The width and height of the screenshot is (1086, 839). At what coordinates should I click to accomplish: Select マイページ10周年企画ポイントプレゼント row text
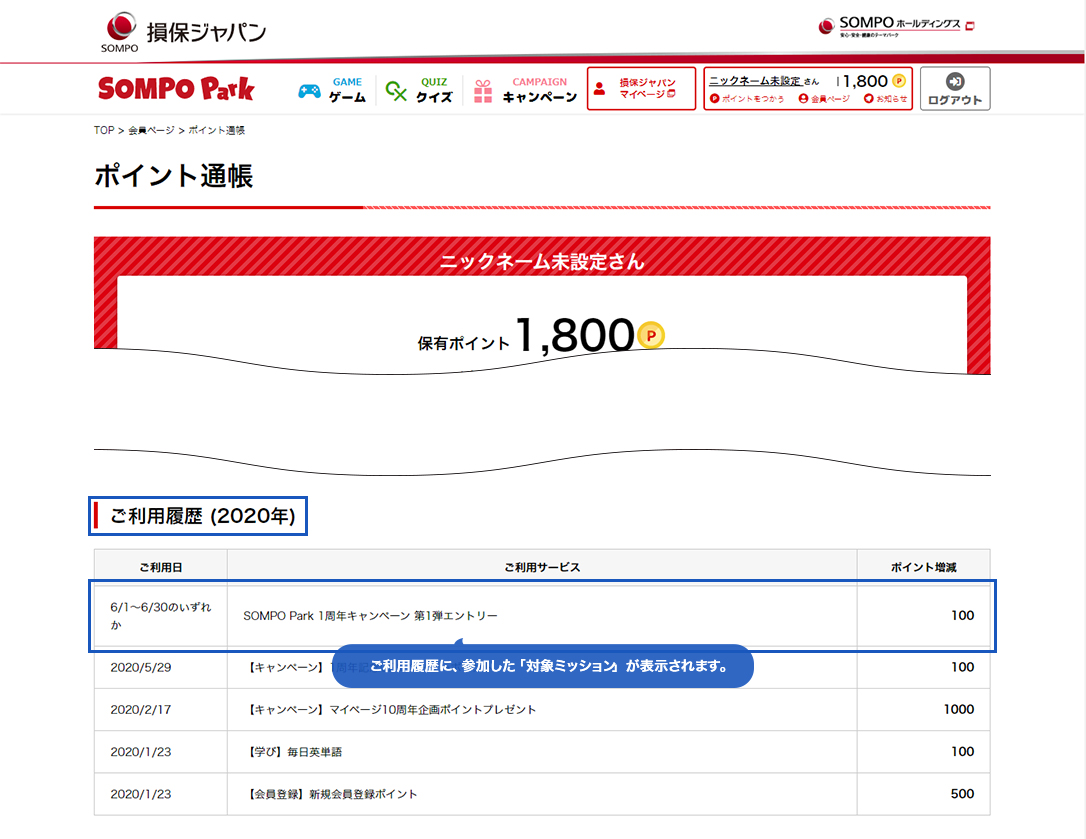(392, 709)
